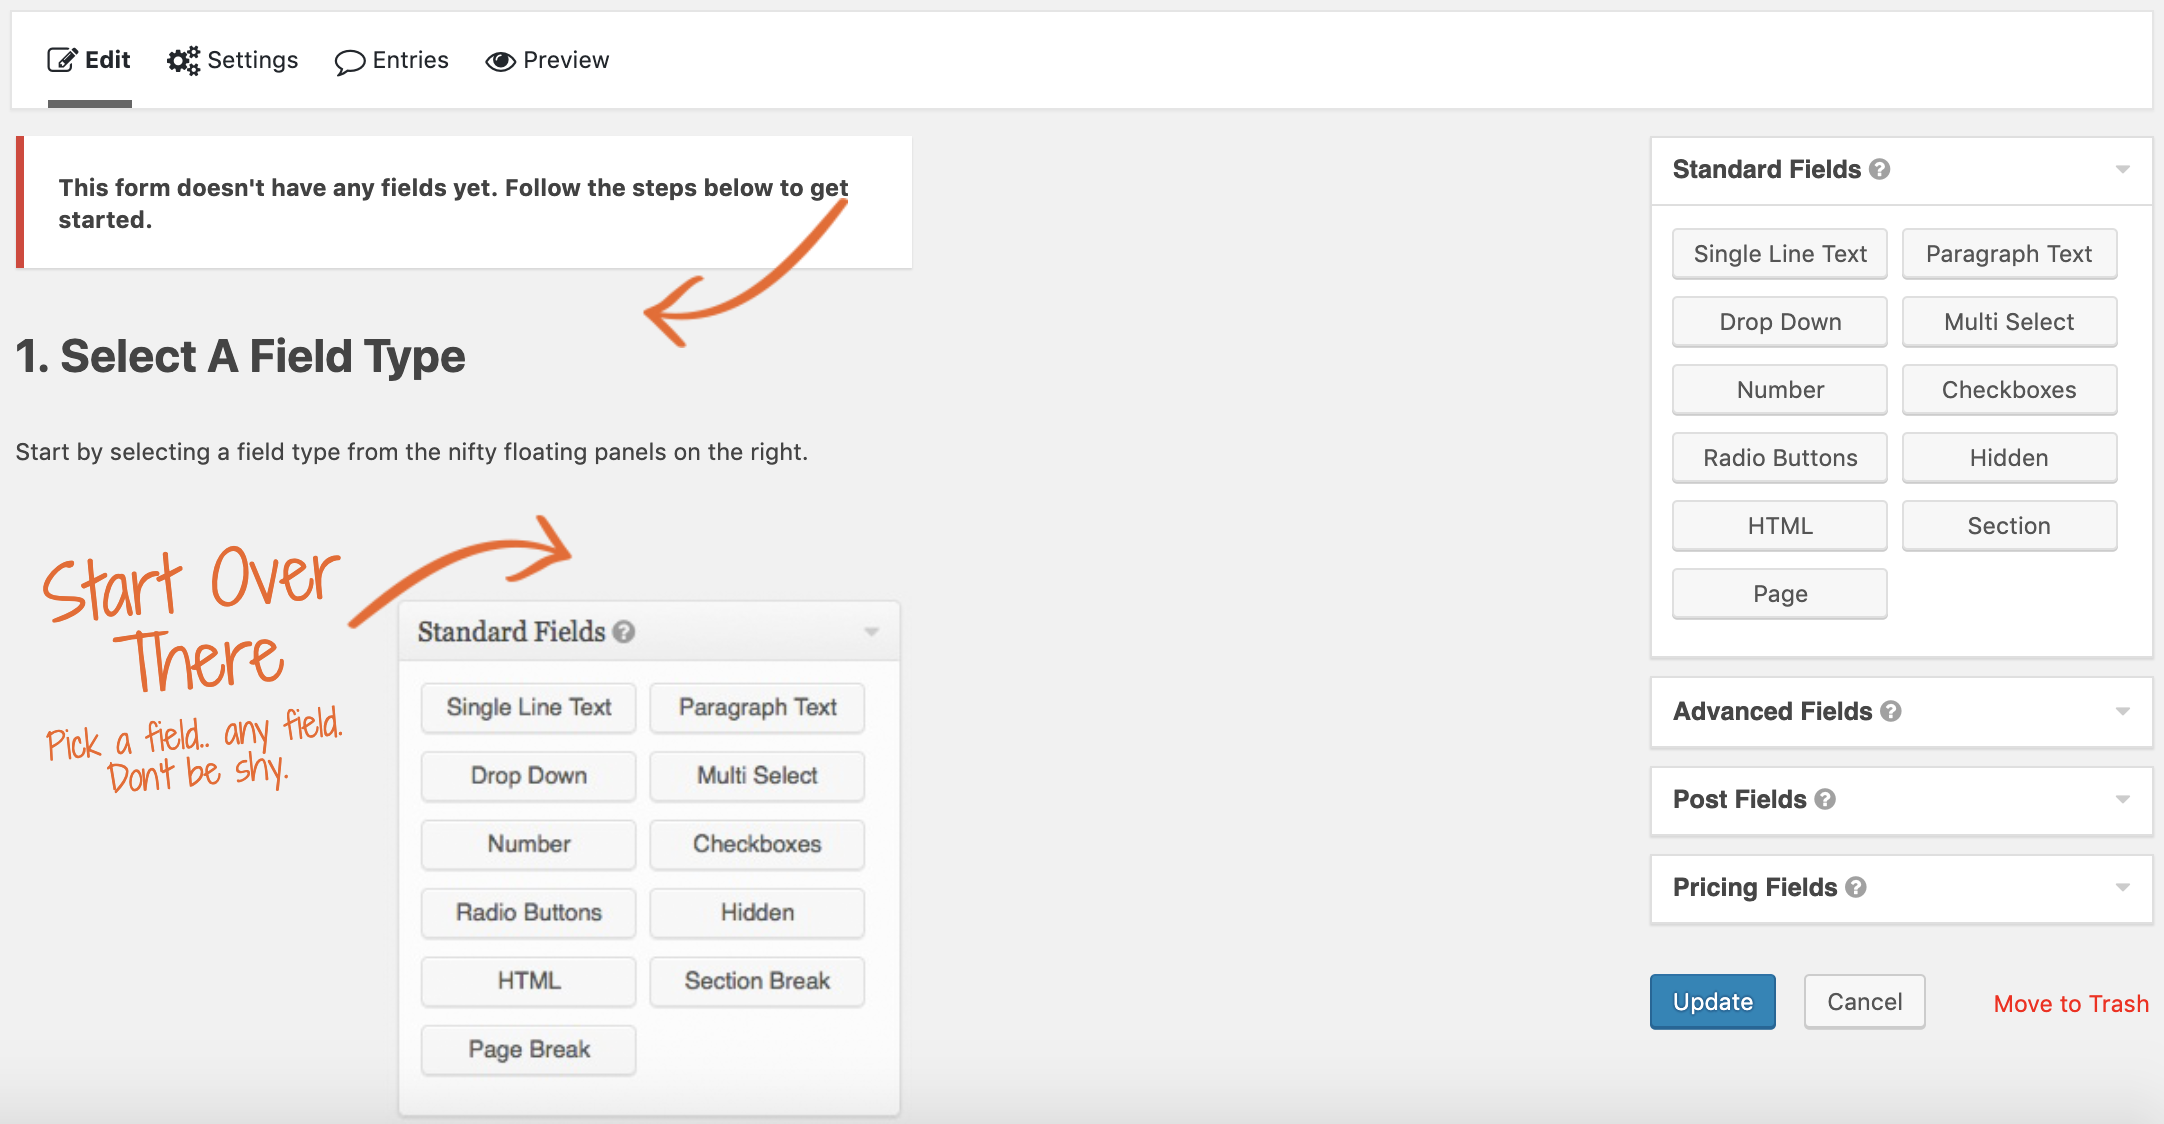Click the Cancel button
This screenshot has width=2164, height=1124.
pos(1863,1001)
